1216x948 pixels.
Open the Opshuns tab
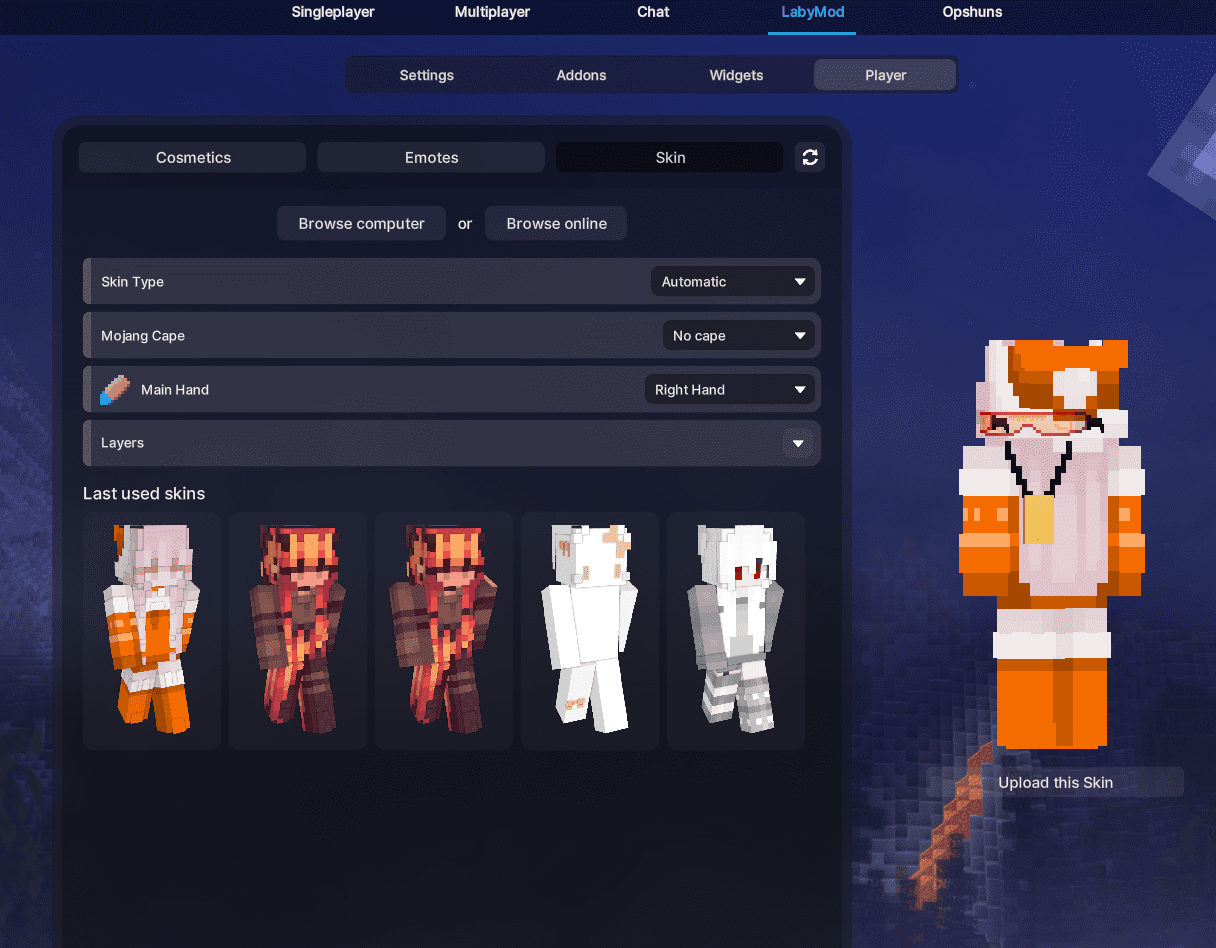coord(972,12)
